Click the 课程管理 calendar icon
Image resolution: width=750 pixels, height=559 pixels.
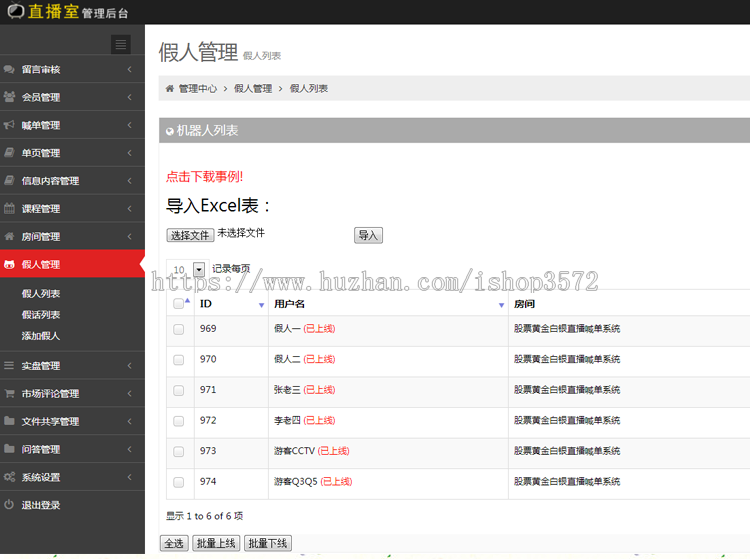[x=9, y=208]
